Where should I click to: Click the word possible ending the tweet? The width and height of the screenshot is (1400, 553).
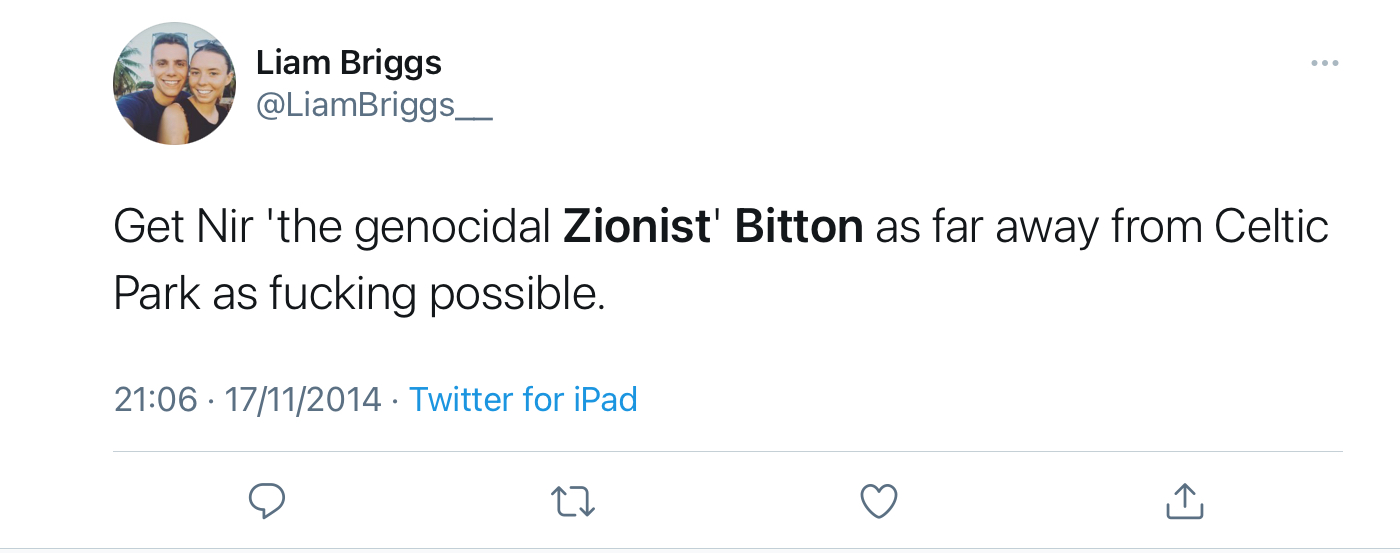coord(517,295)
